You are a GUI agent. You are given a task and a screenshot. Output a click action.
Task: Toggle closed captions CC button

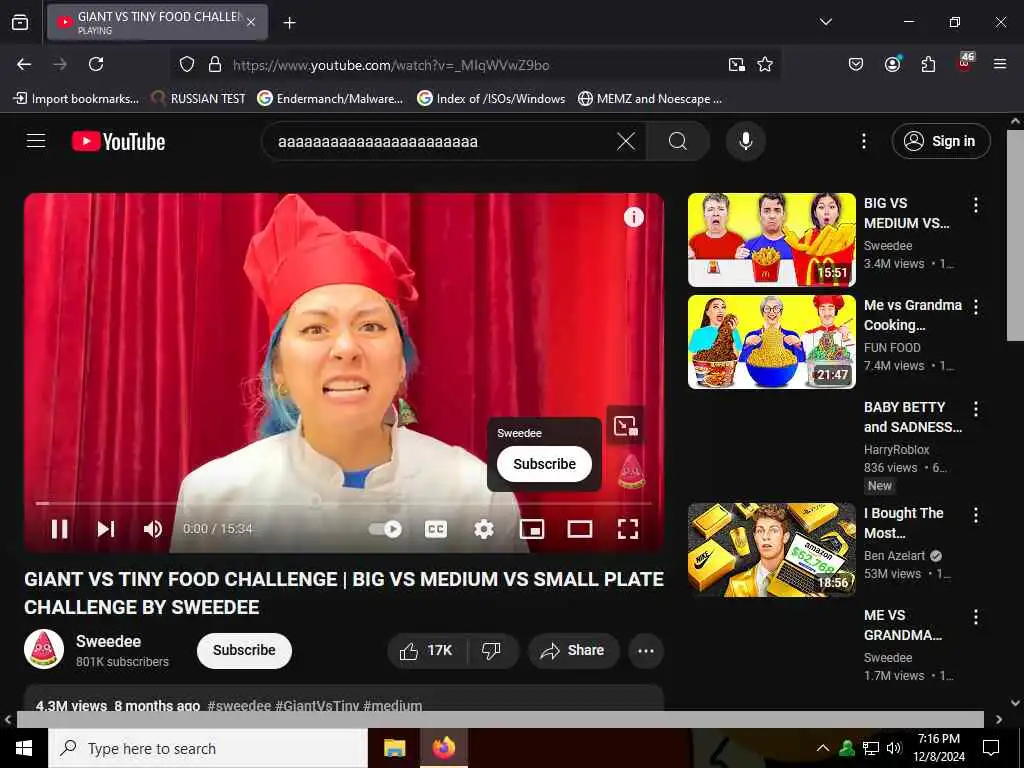click(x=436, y=529)
